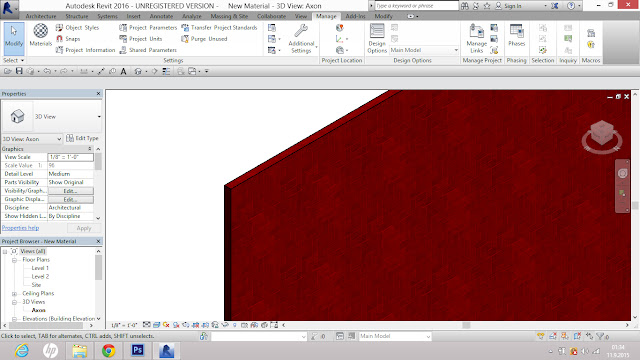Screen dimensions: 640x360
Task: Open Object Styles settings
Action: (x=77, y=28)
